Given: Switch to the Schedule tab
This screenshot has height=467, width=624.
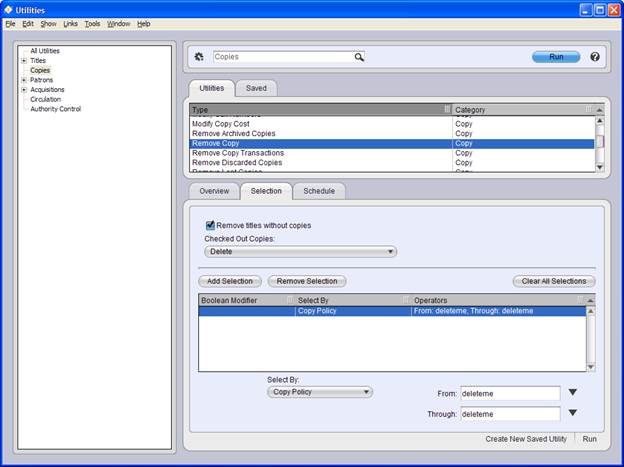Looking at the screenshot, I should click(x=319, y=190).
